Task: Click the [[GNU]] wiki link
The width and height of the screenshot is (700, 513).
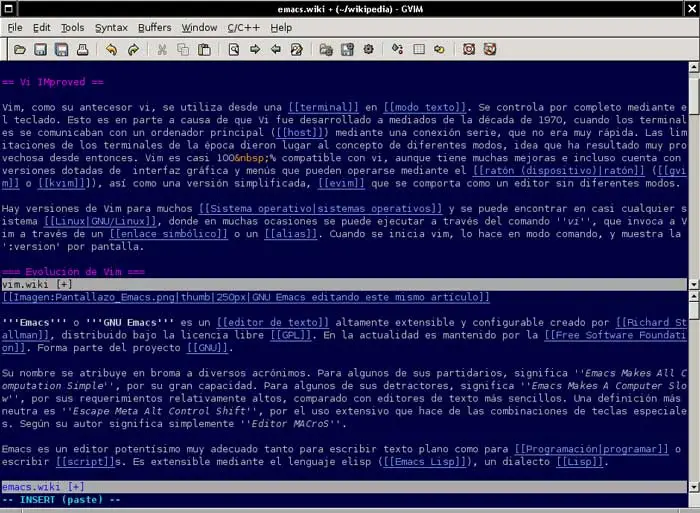Action: pyautogui.click(x=207, y=348)
